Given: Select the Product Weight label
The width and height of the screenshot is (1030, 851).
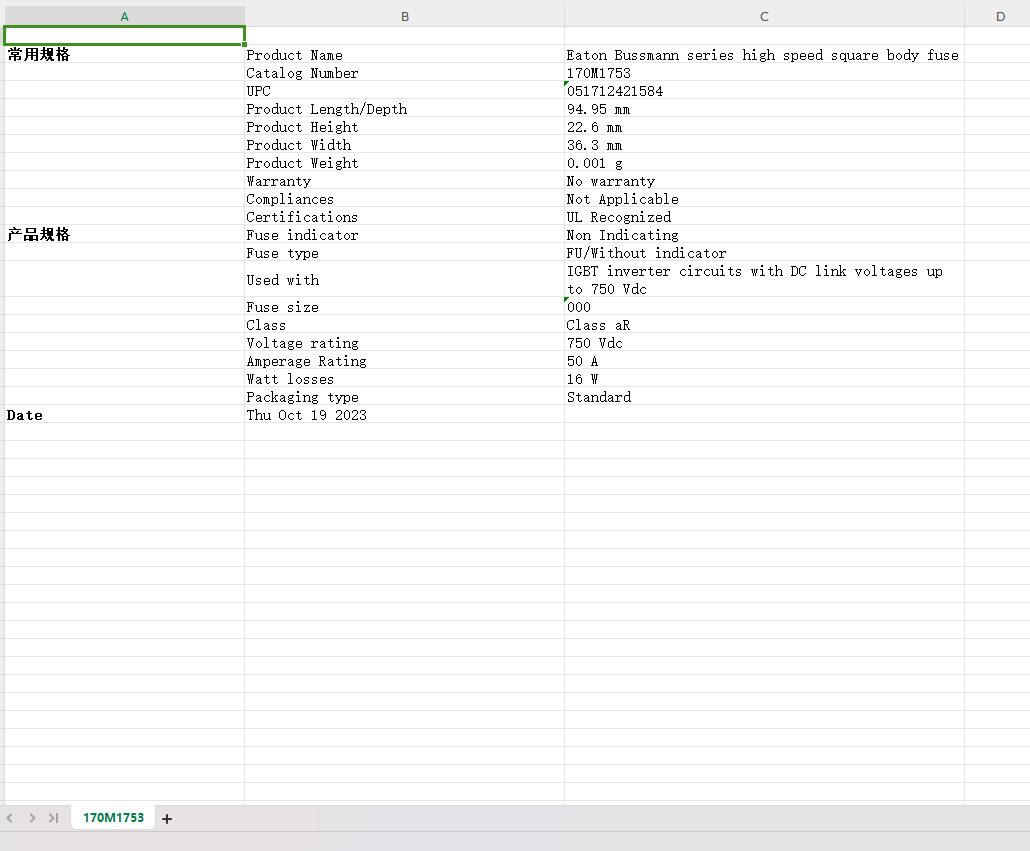Looking at the screenshot, I should coord(404,163).
